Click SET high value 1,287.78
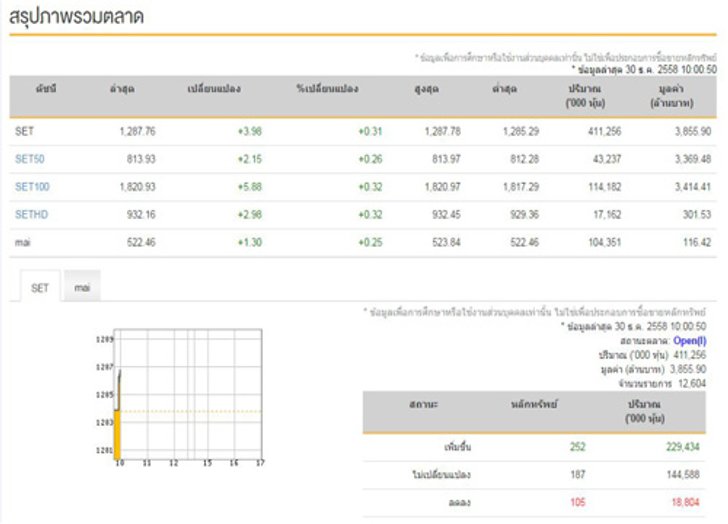This screenshot has width=728, height=524. 442,131
